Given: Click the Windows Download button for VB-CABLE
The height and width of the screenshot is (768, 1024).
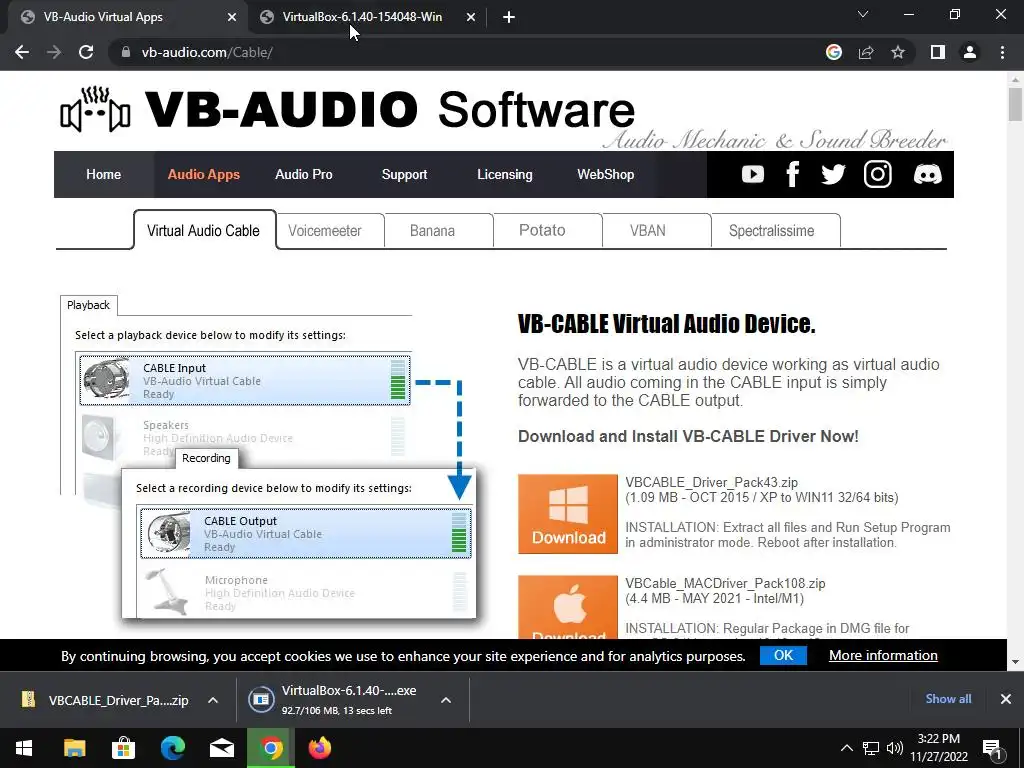Looking at the screenshot, I should pyautogui.click(x=568, y=514).
